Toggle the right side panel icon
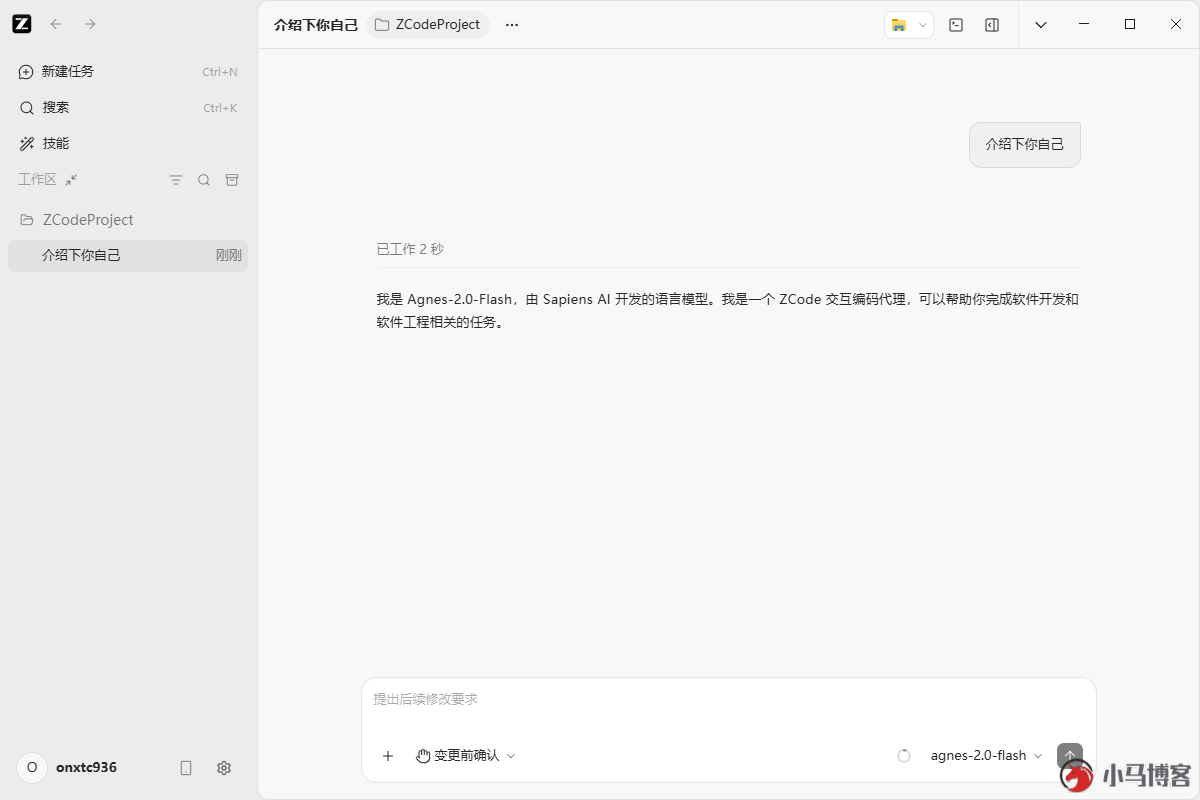This screenshot has height=800, width=1200. 992,25
